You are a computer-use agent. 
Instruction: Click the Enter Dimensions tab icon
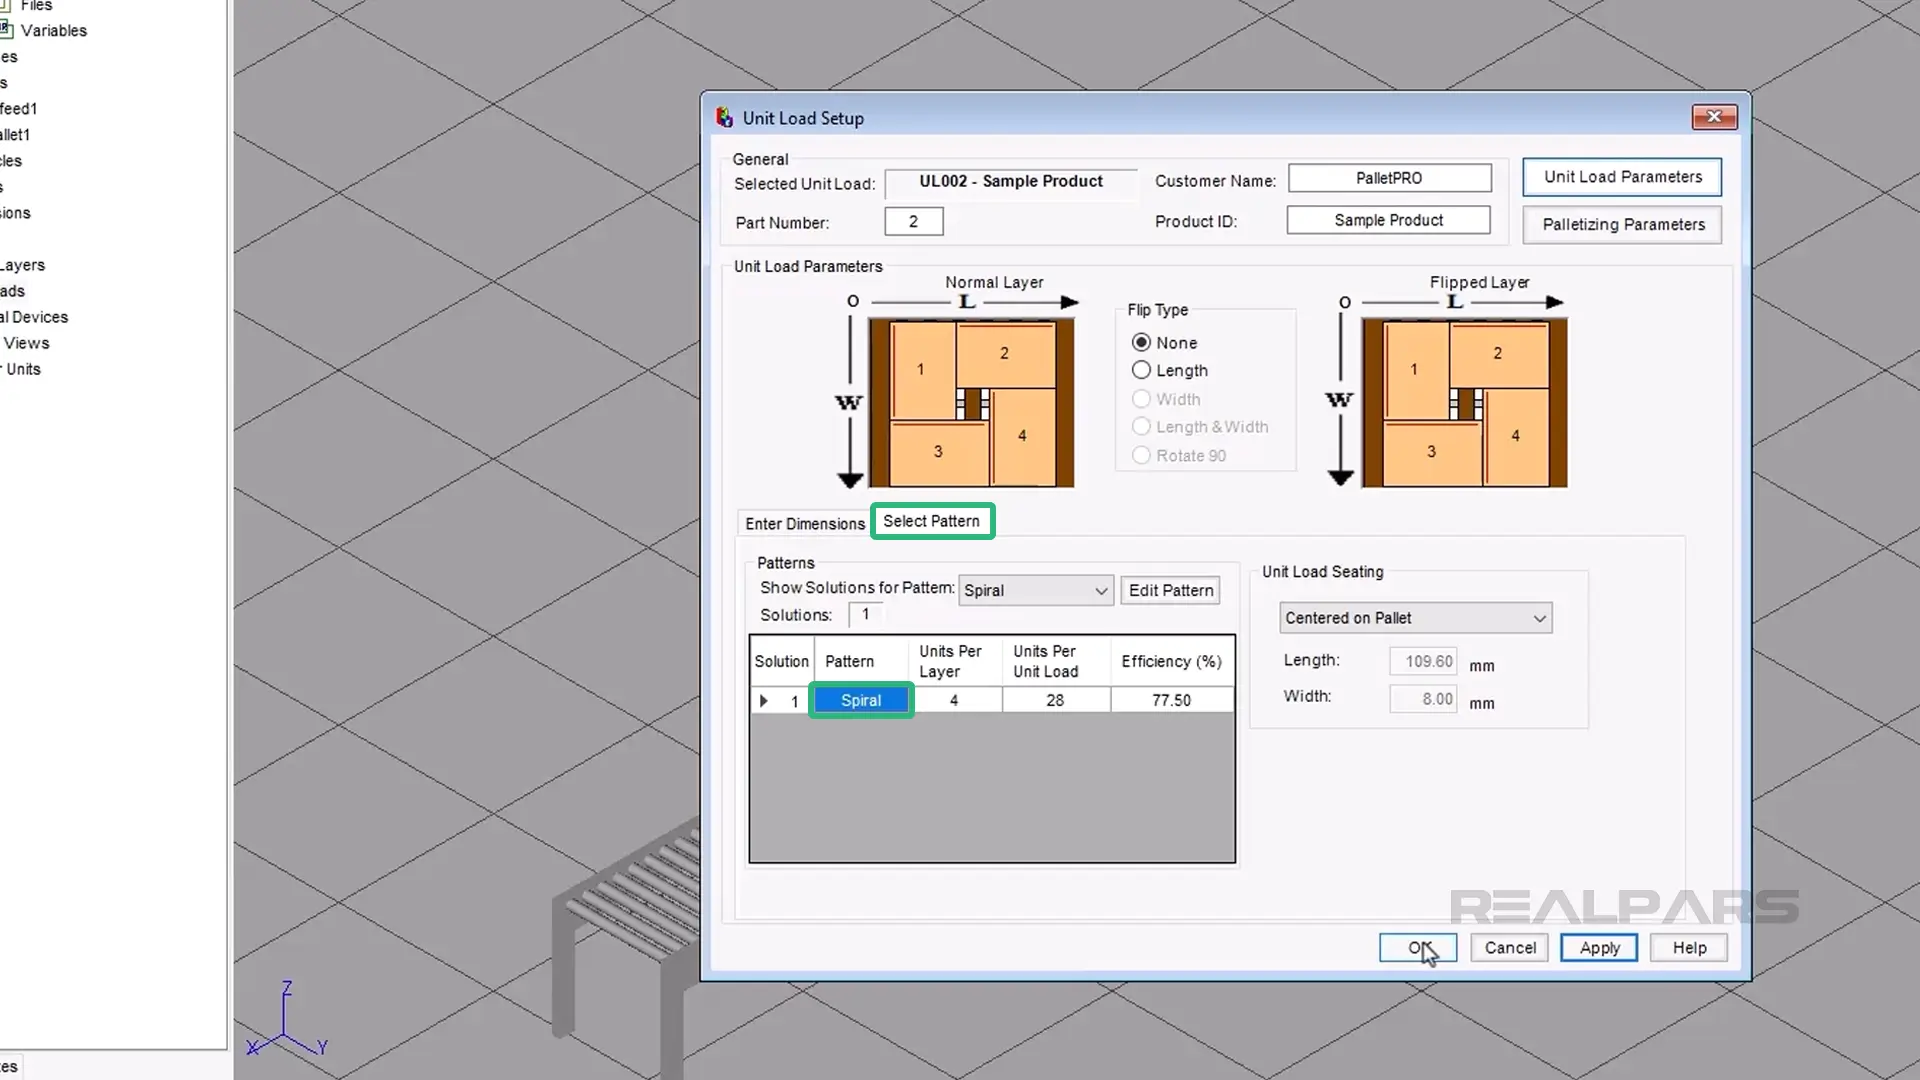pyautogui.click(x=804, y=524)
